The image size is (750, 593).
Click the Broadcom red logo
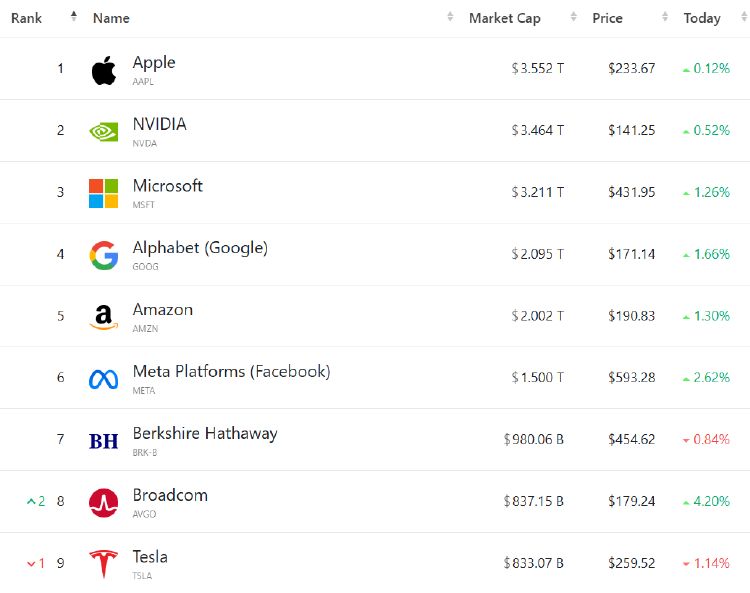coord(104,503)
